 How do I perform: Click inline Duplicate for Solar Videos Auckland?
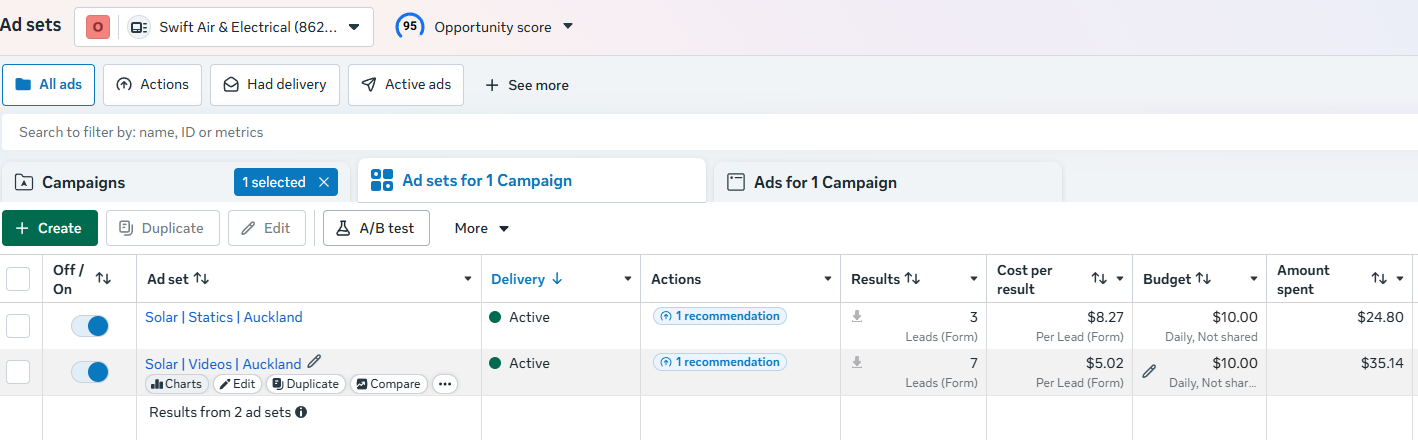(x=306, y=384)
